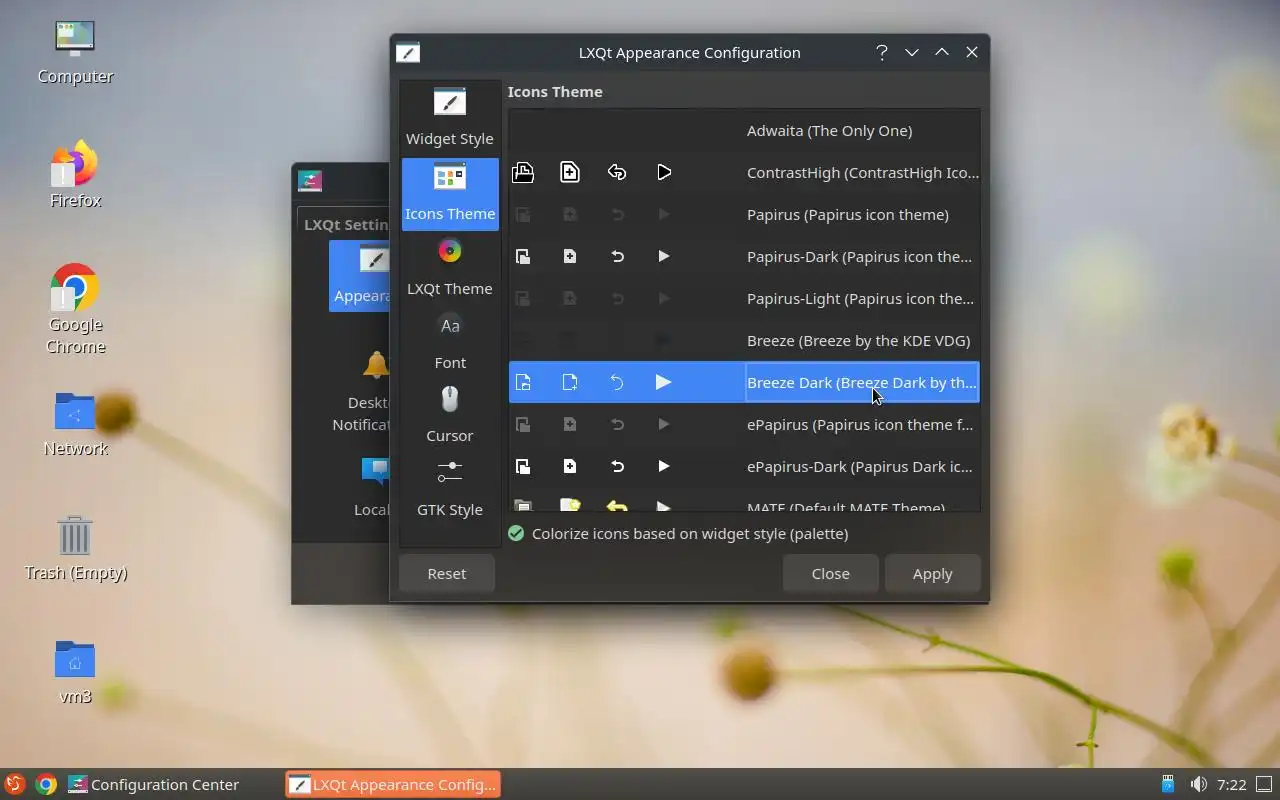Click Breeze Dark undo preview icon
The height and width of the screenshot is (800, 1280).
pos(617,382)
